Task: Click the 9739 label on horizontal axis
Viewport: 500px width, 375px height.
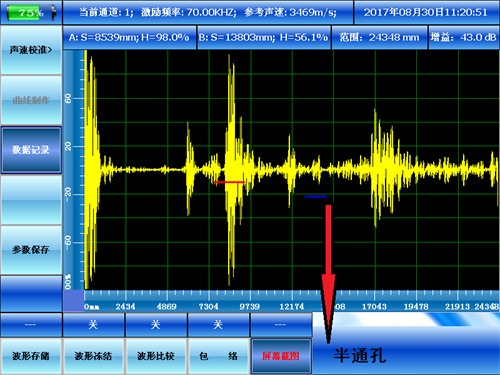Action: [x=249, y=306]
